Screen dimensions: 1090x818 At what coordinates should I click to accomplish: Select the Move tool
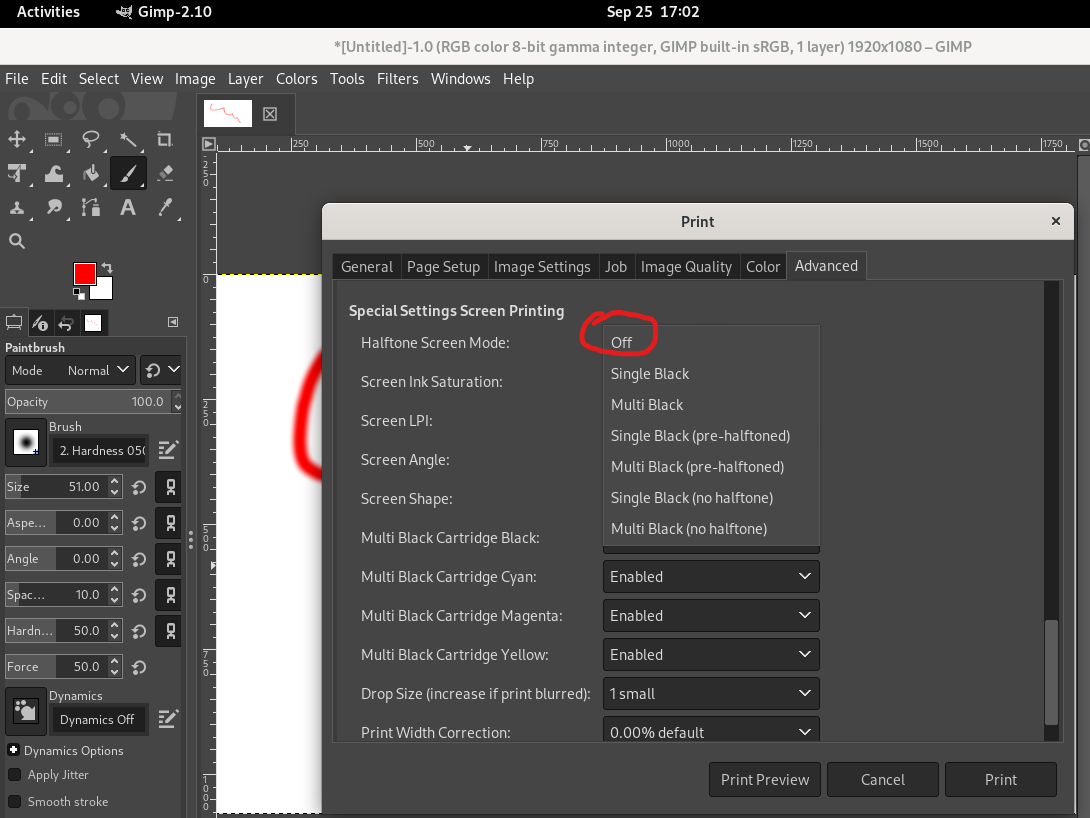pos(17,139)
